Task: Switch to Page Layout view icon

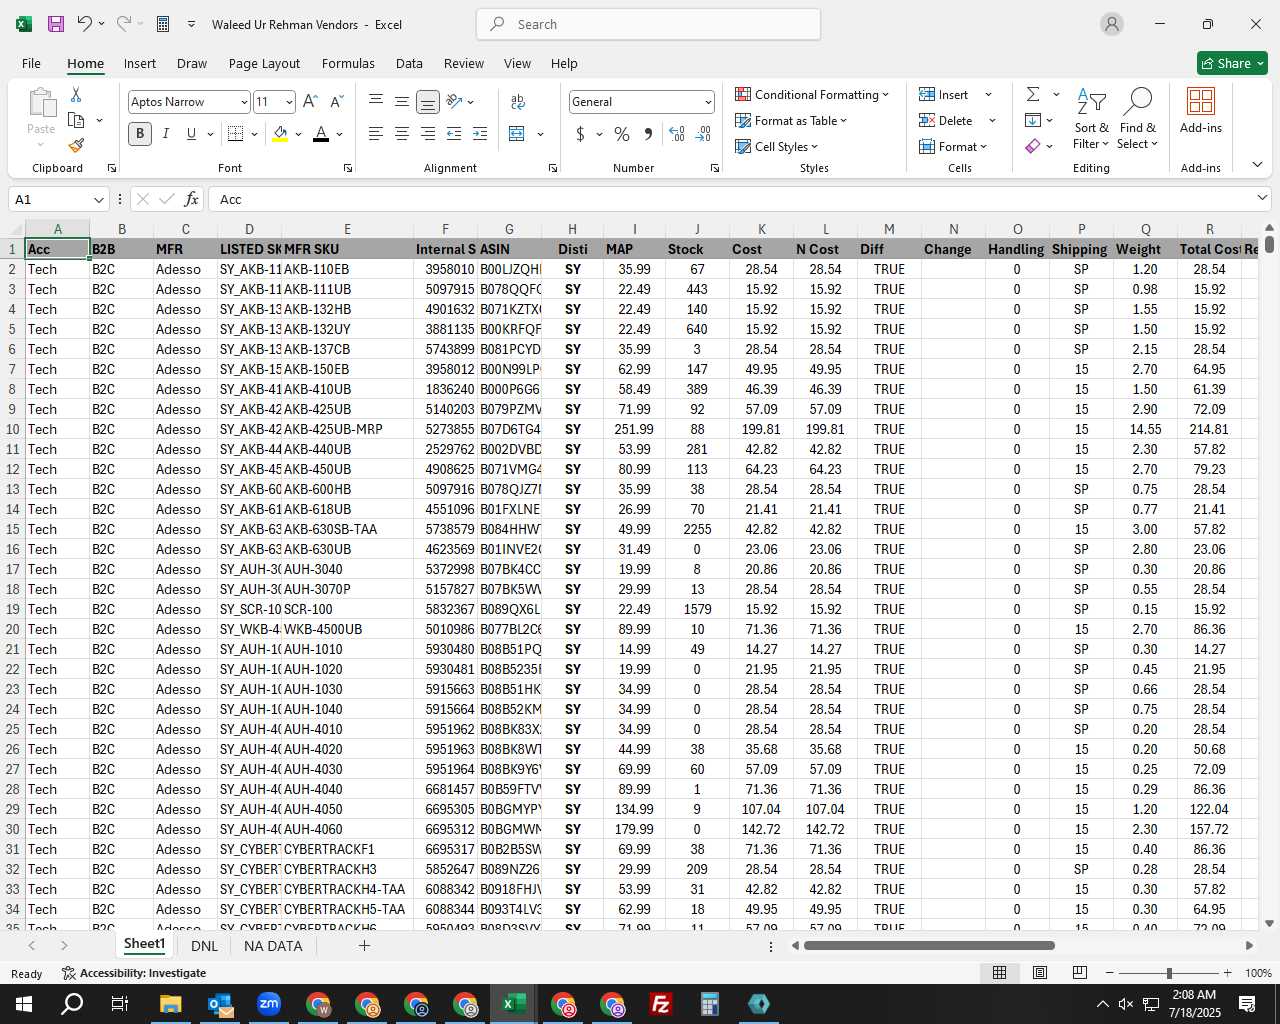Action: [x=1040, y=972]
